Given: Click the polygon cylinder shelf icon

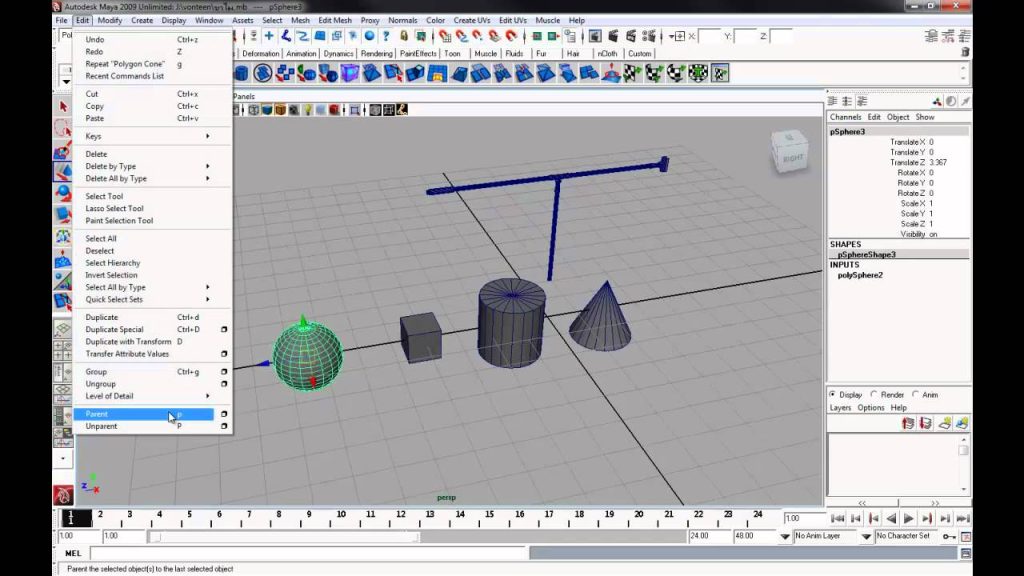Looking at the screenshot, I should (241, 73).
